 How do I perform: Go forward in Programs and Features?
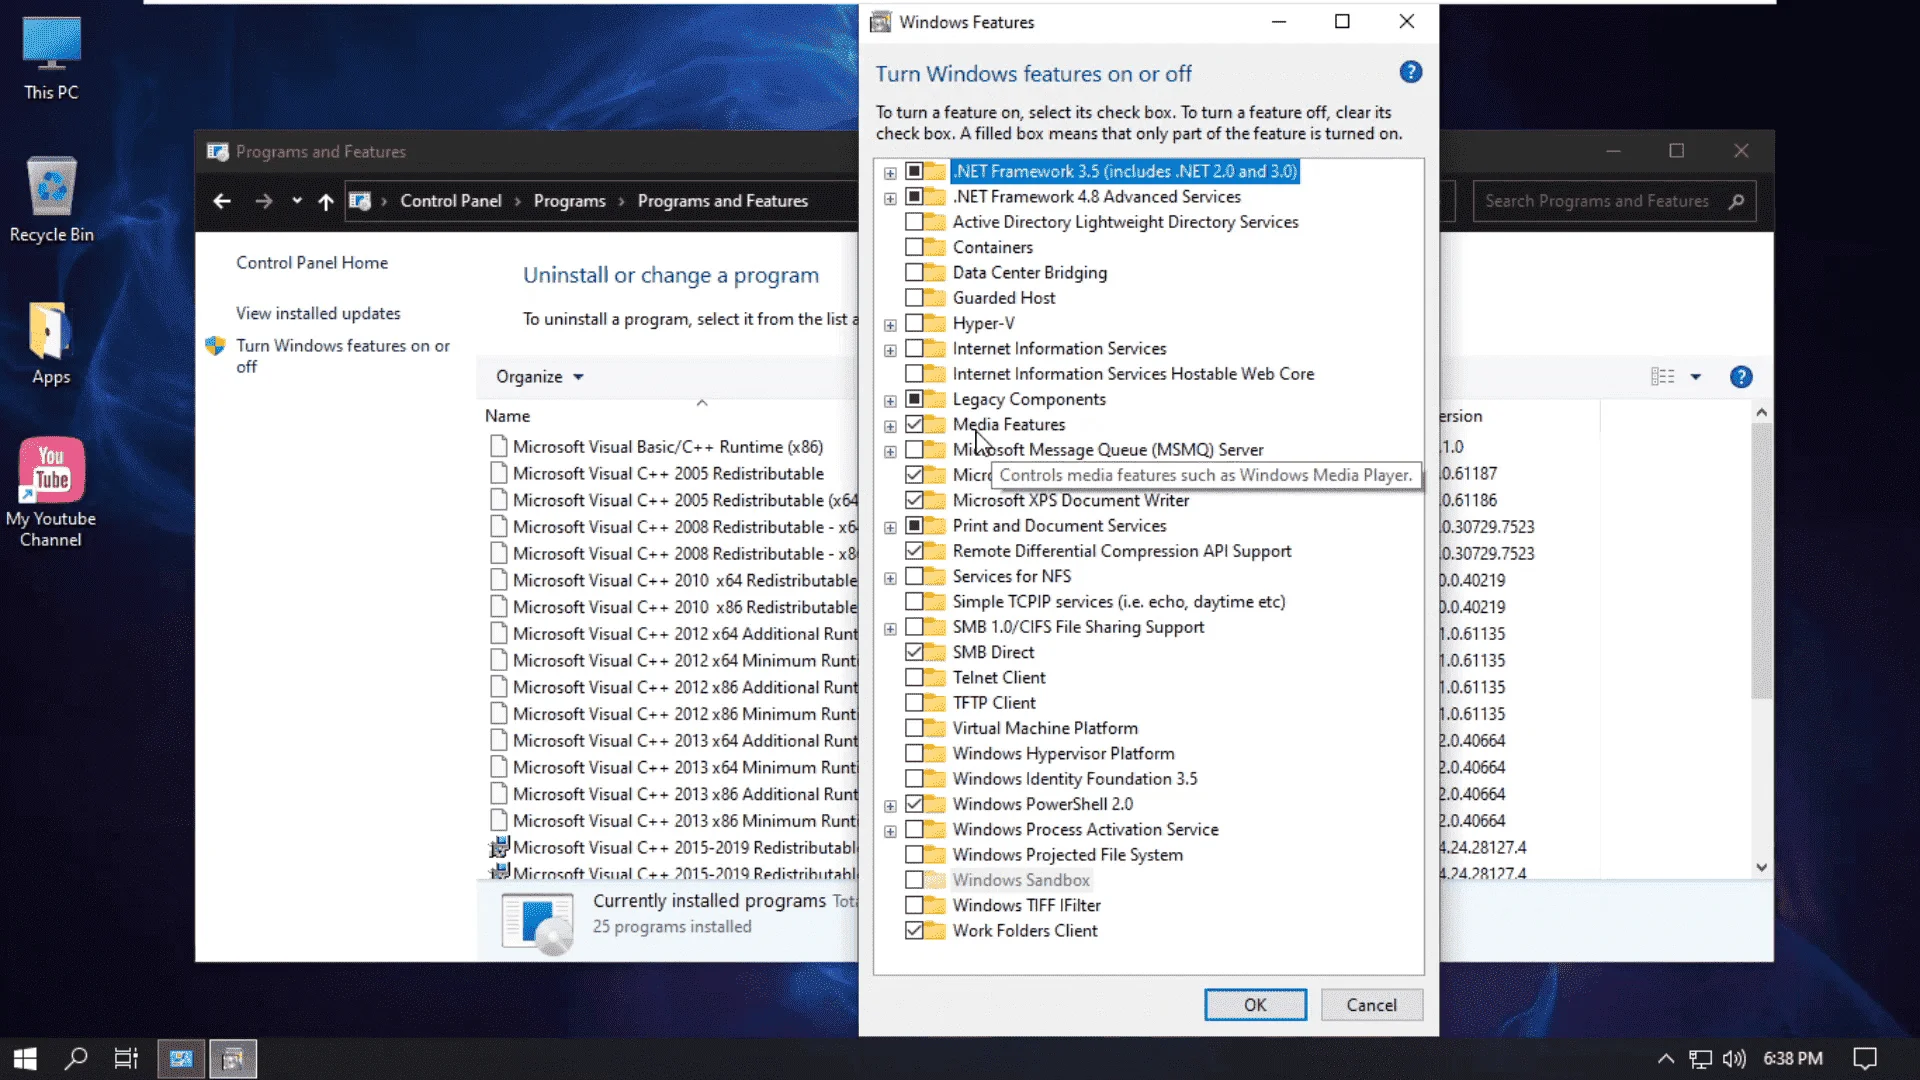point(264,201)
